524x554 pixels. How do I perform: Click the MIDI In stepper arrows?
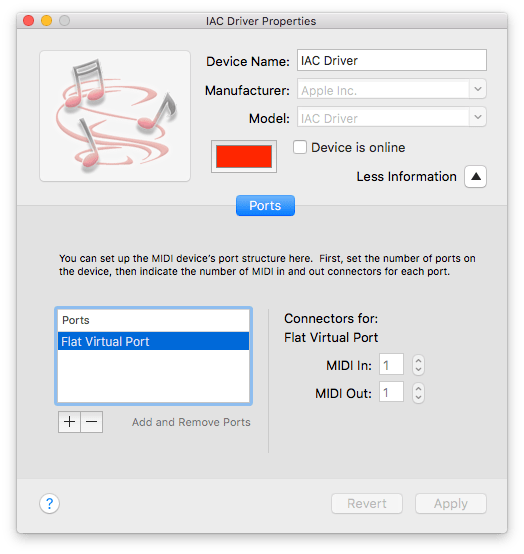(418, 365)
